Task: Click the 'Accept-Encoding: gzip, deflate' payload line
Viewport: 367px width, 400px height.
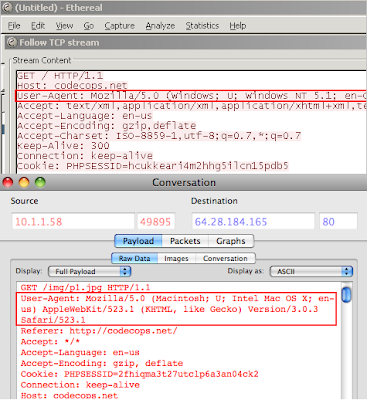Action: coord(102,363)
